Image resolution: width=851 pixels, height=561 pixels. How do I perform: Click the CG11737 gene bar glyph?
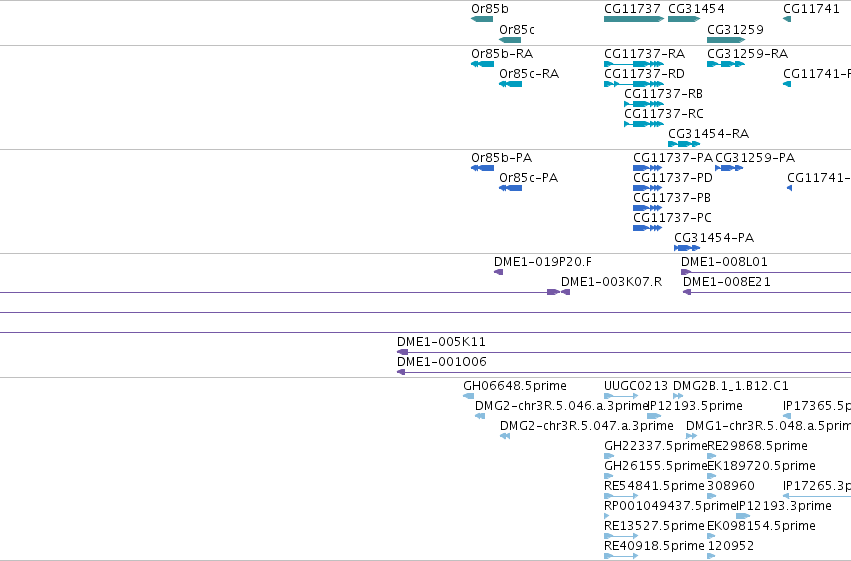coord(634,19)
